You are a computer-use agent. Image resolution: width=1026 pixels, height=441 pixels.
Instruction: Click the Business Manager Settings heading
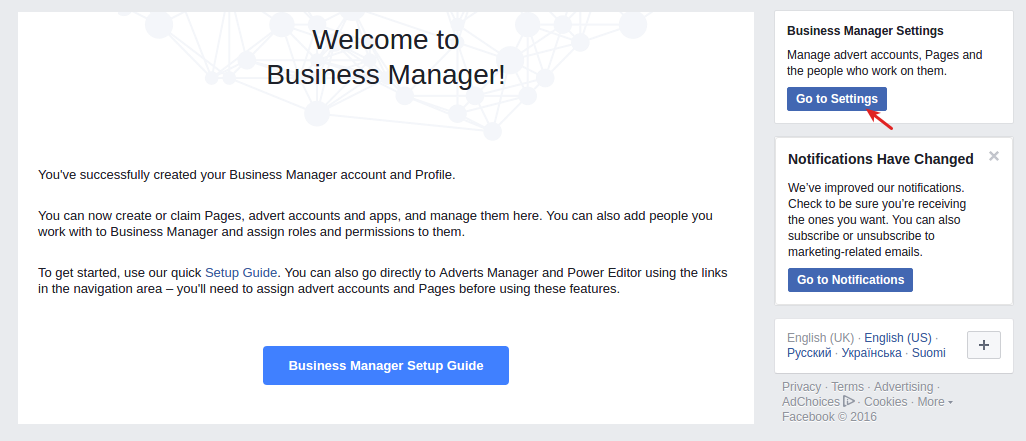[865, 31]
